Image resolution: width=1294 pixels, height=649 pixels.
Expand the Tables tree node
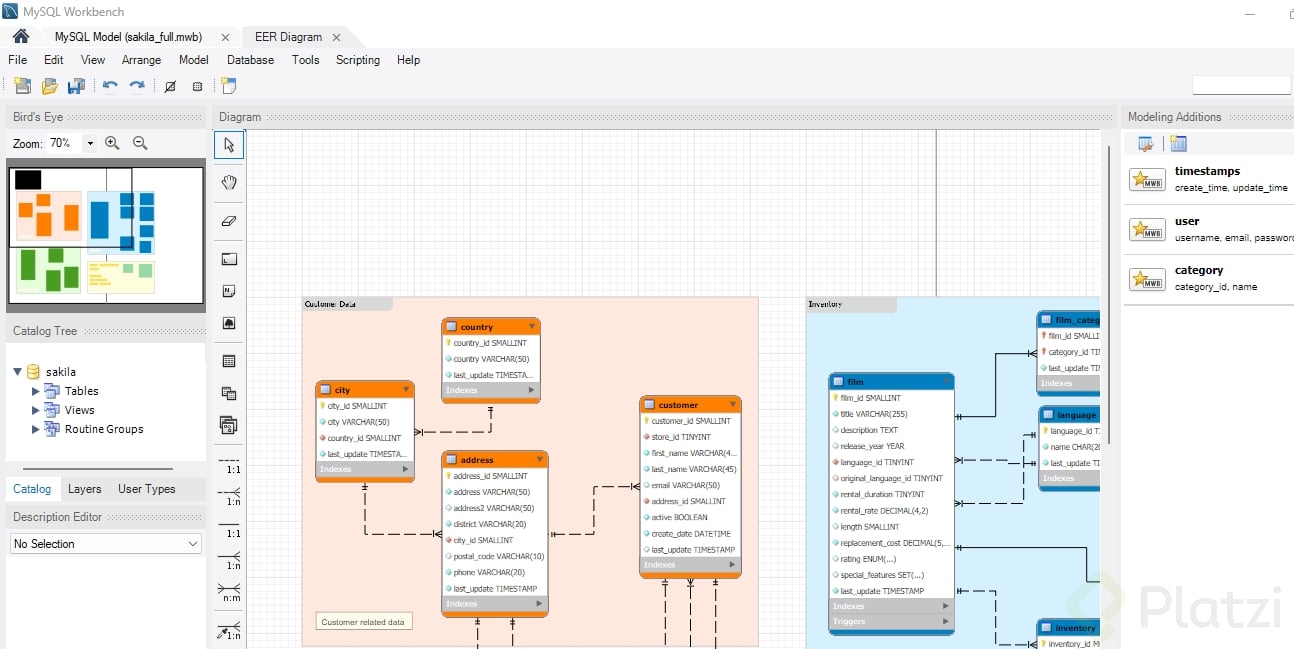tap(36, 391)
